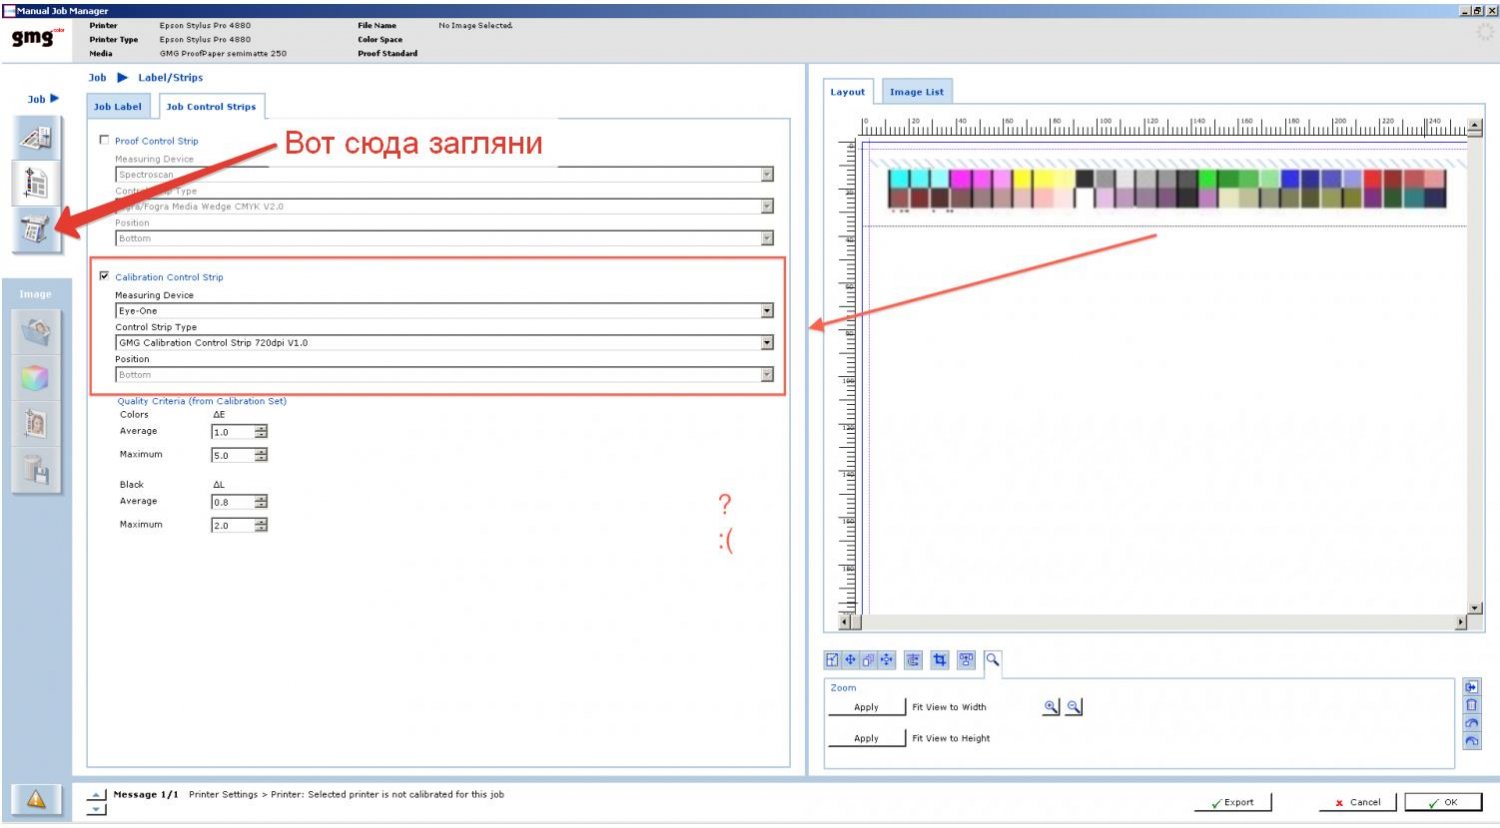1500x828 pixels.
Task: Select the Label/Strips sidebar icon
Action: point(37,183)
